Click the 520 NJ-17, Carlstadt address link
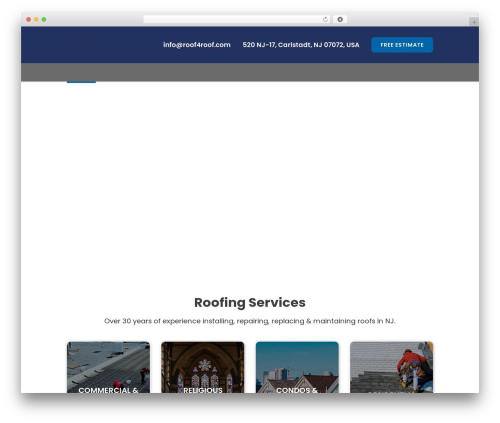Screen dimensions: 500x423 pos(301,45)
